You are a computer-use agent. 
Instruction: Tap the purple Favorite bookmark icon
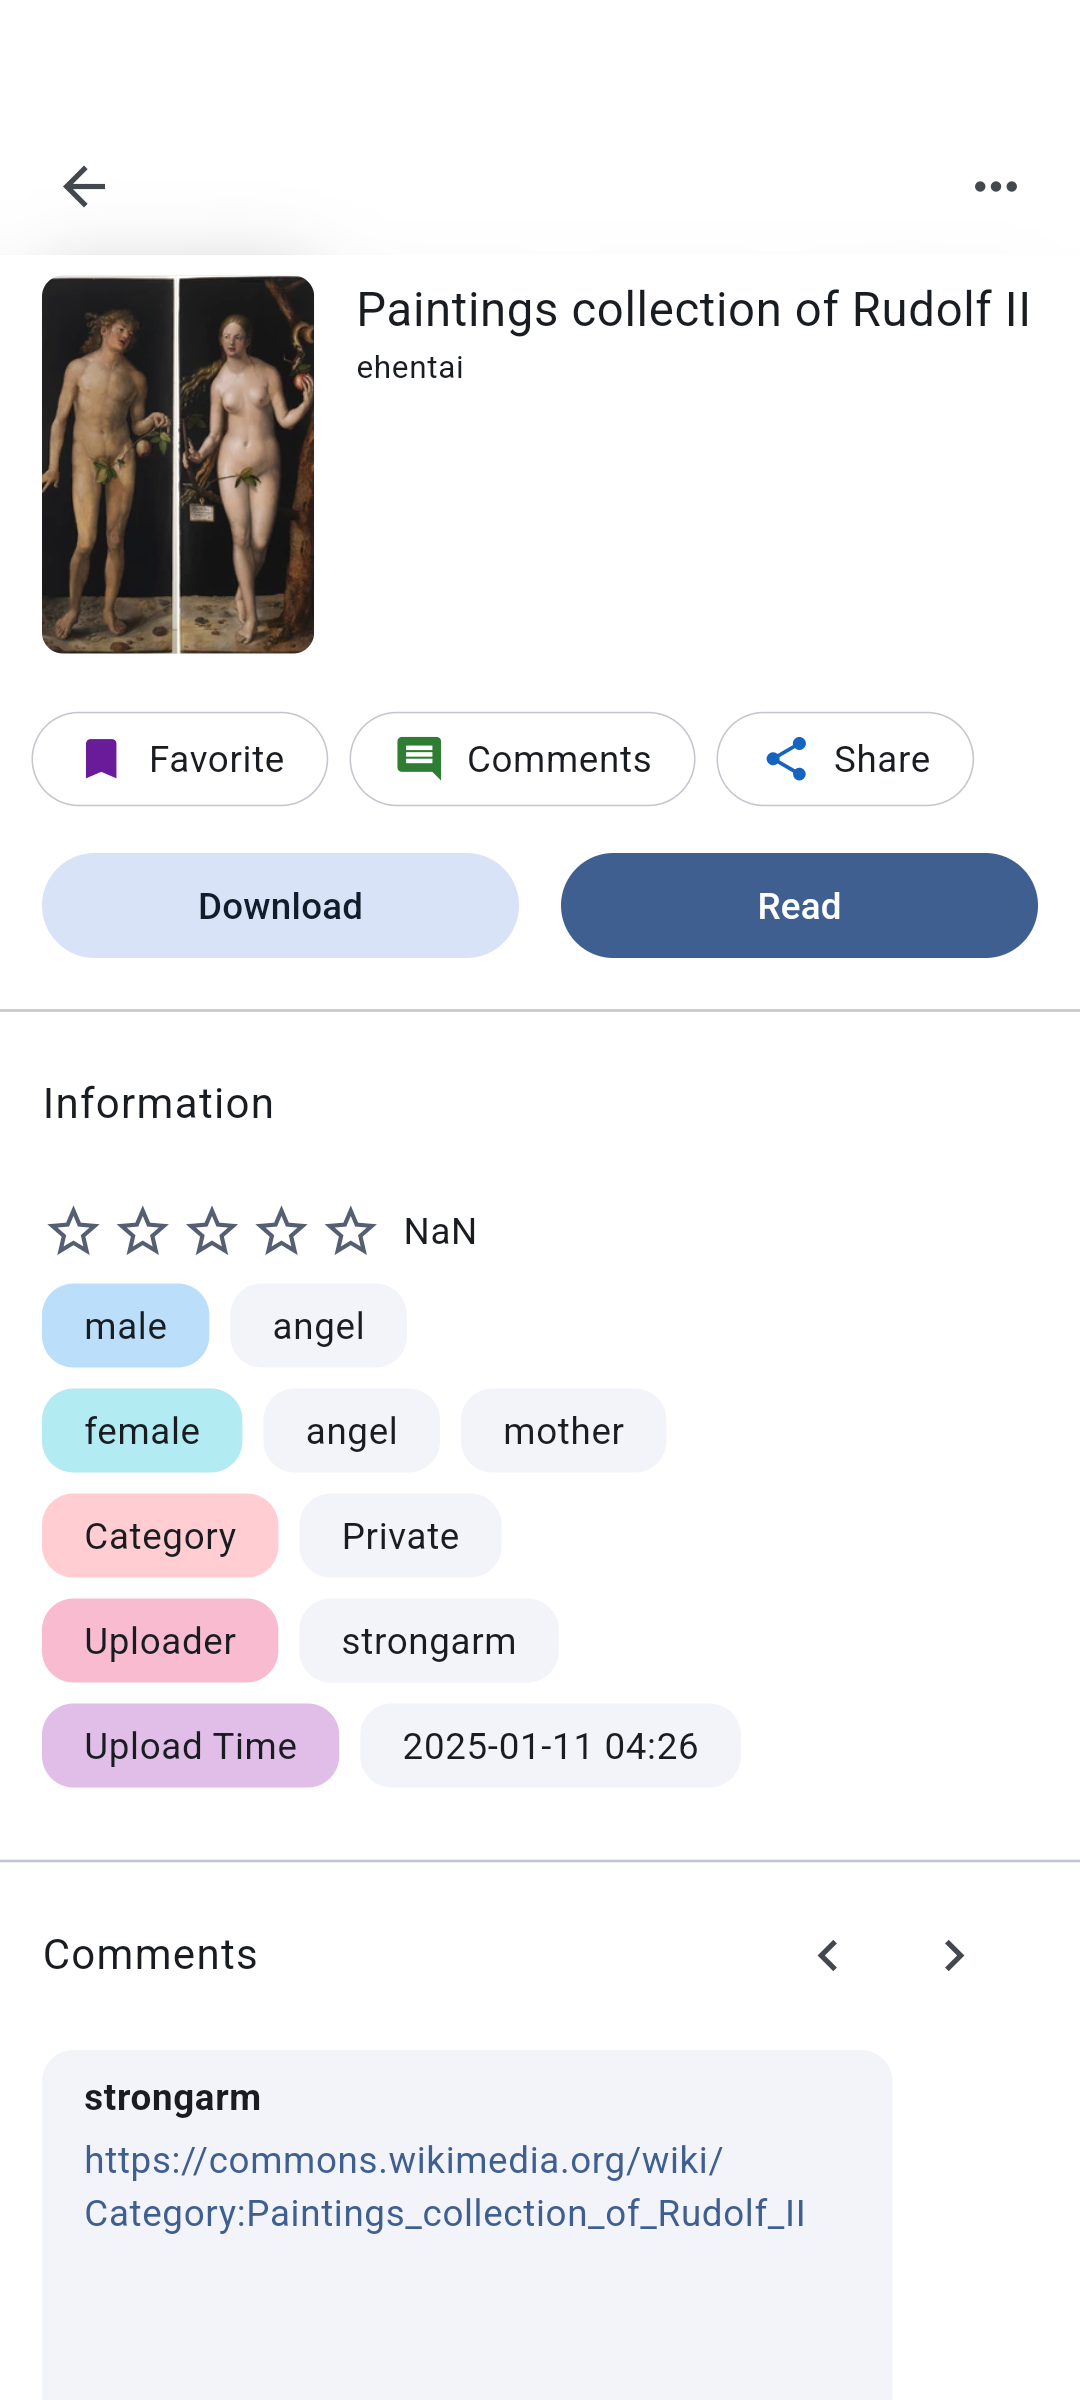pyautogui.click(x=101, y=759)
